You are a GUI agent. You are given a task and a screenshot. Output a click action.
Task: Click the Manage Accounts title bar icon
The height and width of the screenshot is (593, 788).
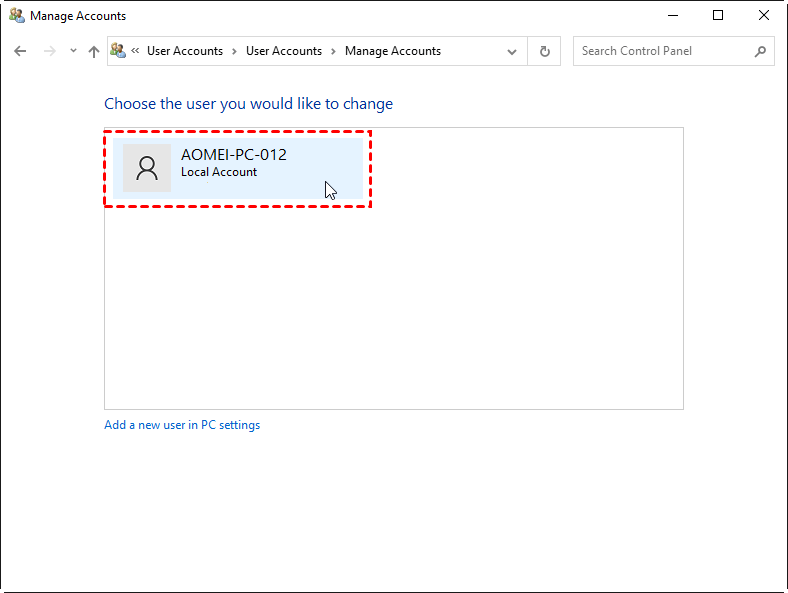[x=17, y=16]
